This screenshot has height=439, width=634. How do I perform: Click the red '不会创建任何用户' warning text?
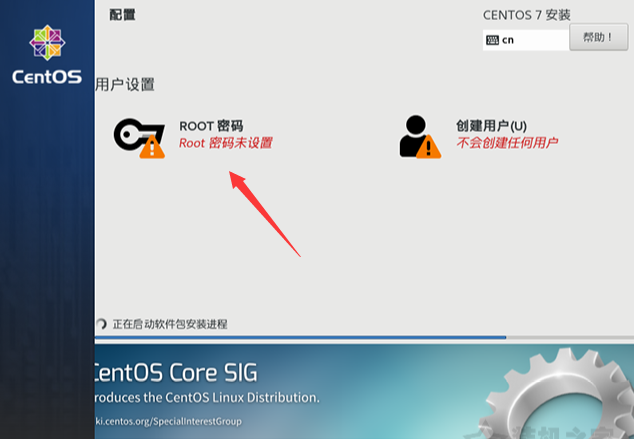tap(507, 142)
